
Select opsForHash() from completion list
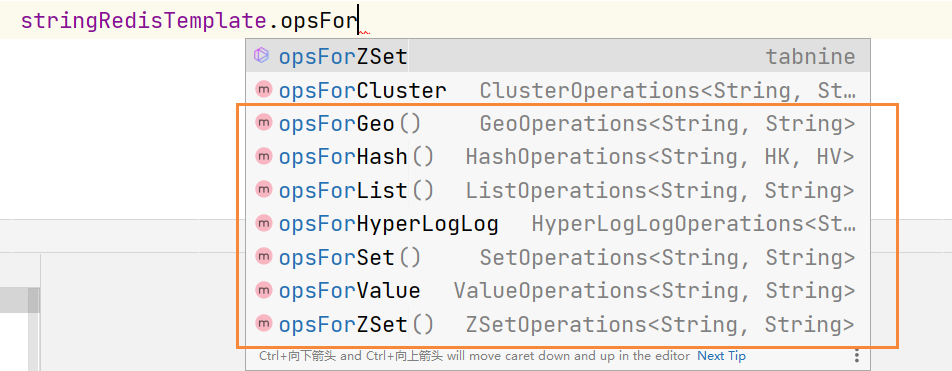tap(557, 157)
